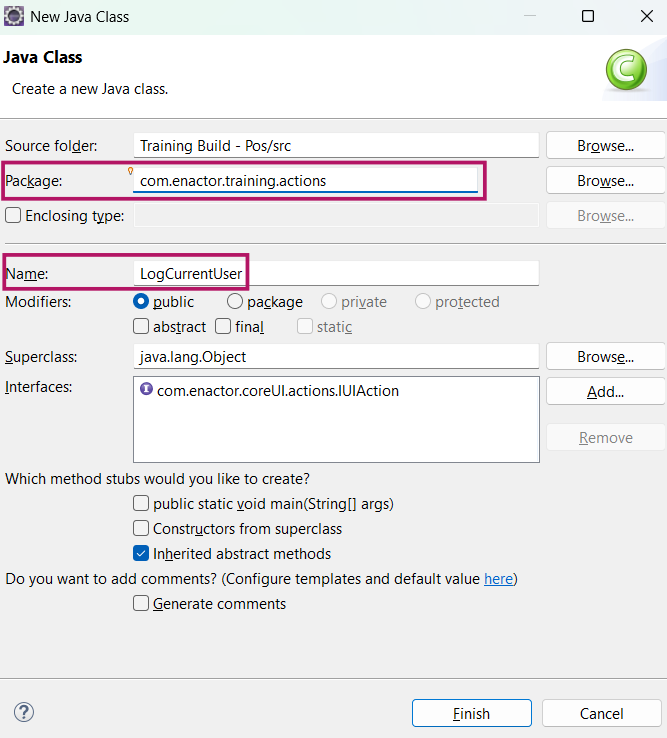The width and height of the screenshot is (667, 738).
Task: Enable Generate comments option
Action: click(141, 603)
